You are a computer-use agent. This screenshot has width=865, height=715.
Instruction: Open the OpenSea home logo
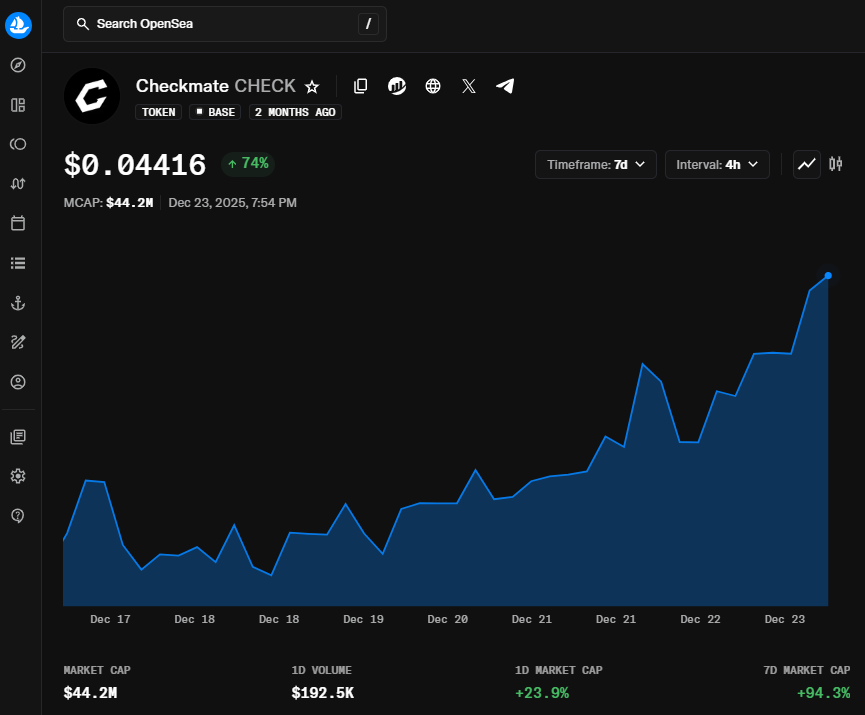18,25
